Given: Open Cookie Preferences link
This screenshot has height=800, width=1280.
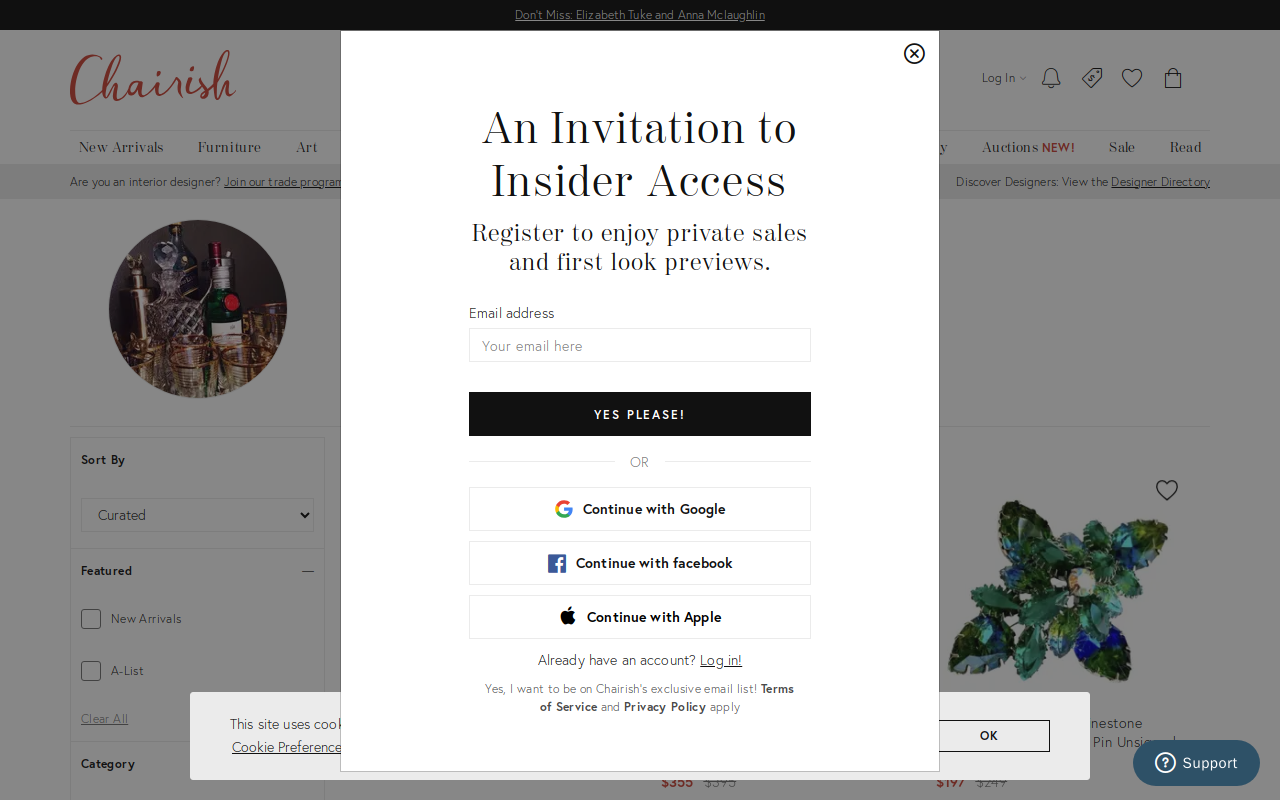Looking at the screenshot, I should coord(287,747).
